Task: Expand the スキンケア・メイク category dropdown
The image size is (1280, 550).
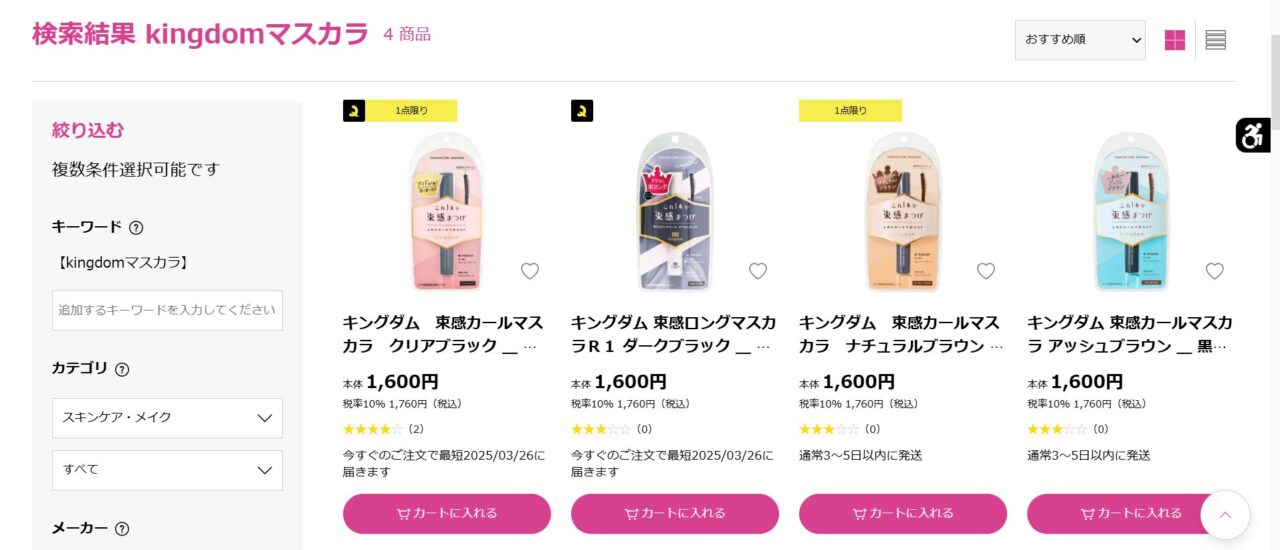Action: (x=167, y=418)
